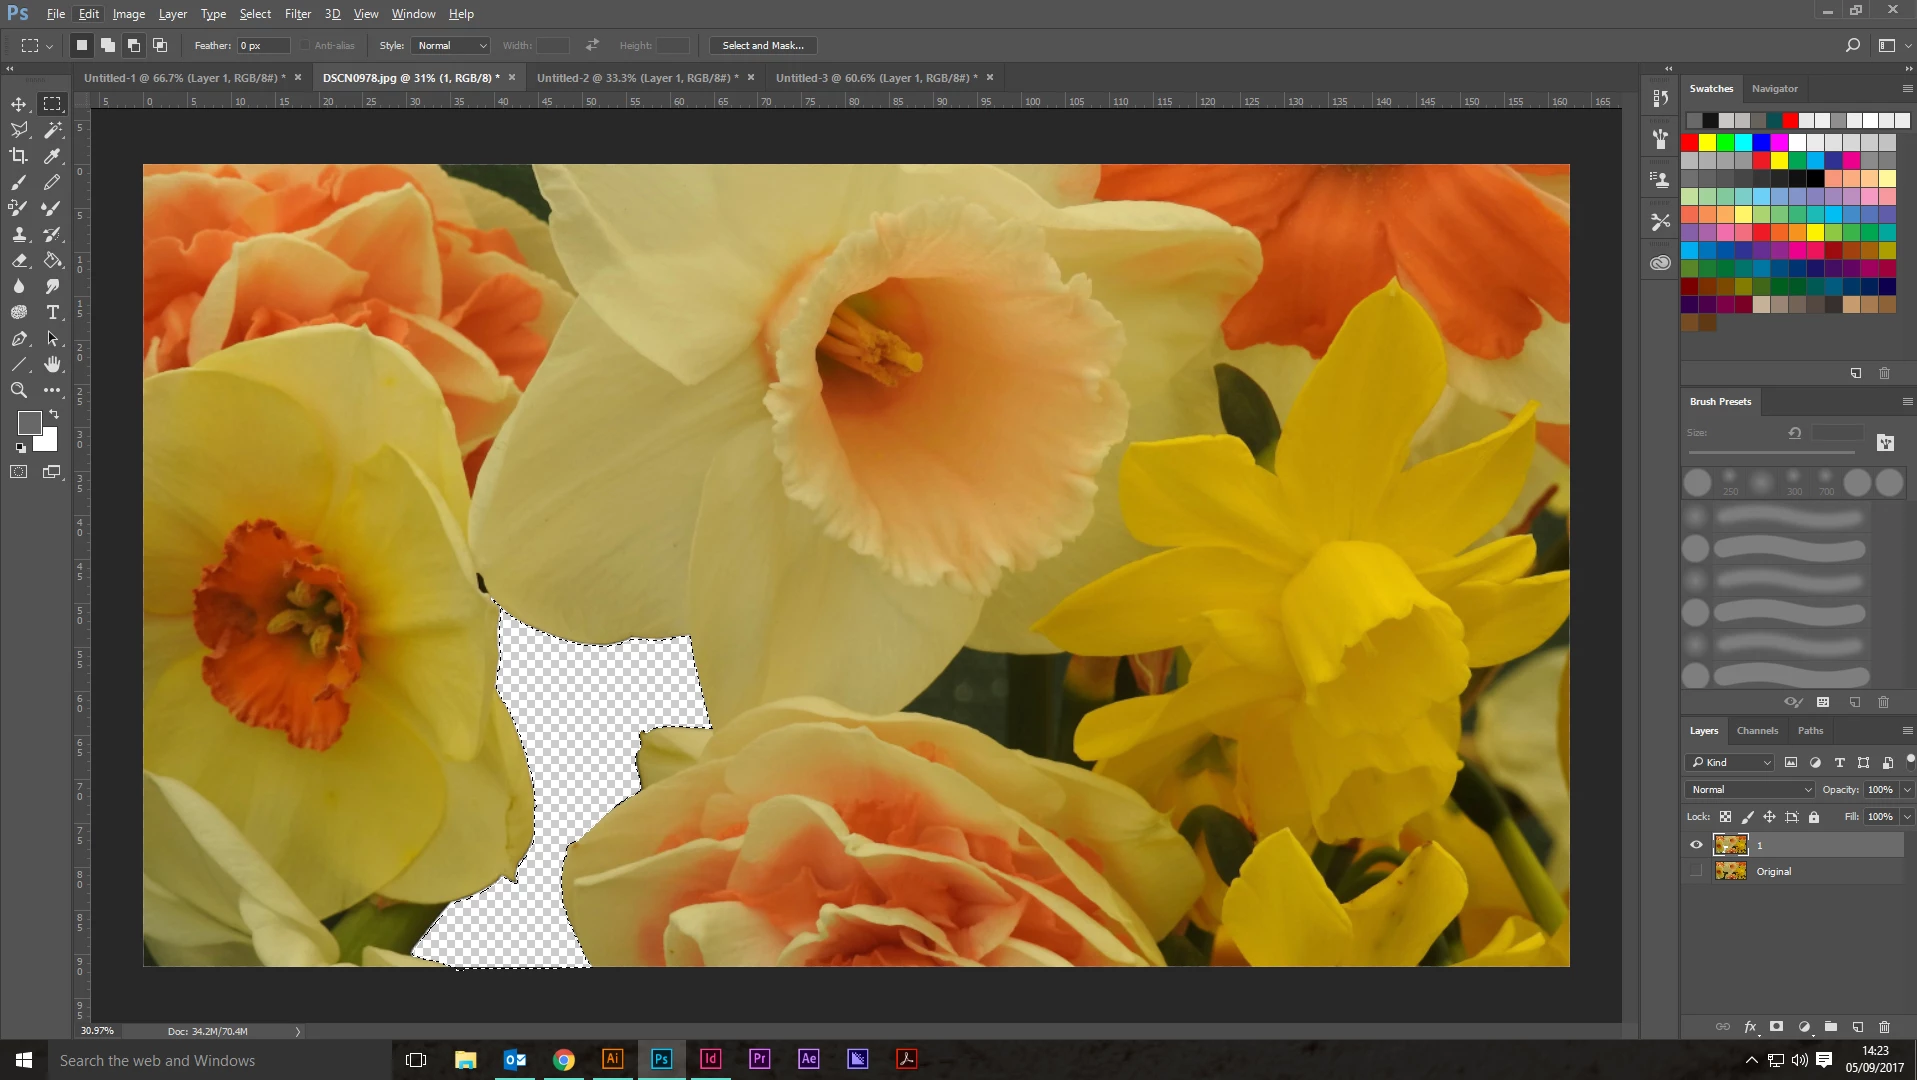Image resolution: width=1917 pixels, height=1080 pixels.
Task: Select the Crop tool
Action: [19, 156]
